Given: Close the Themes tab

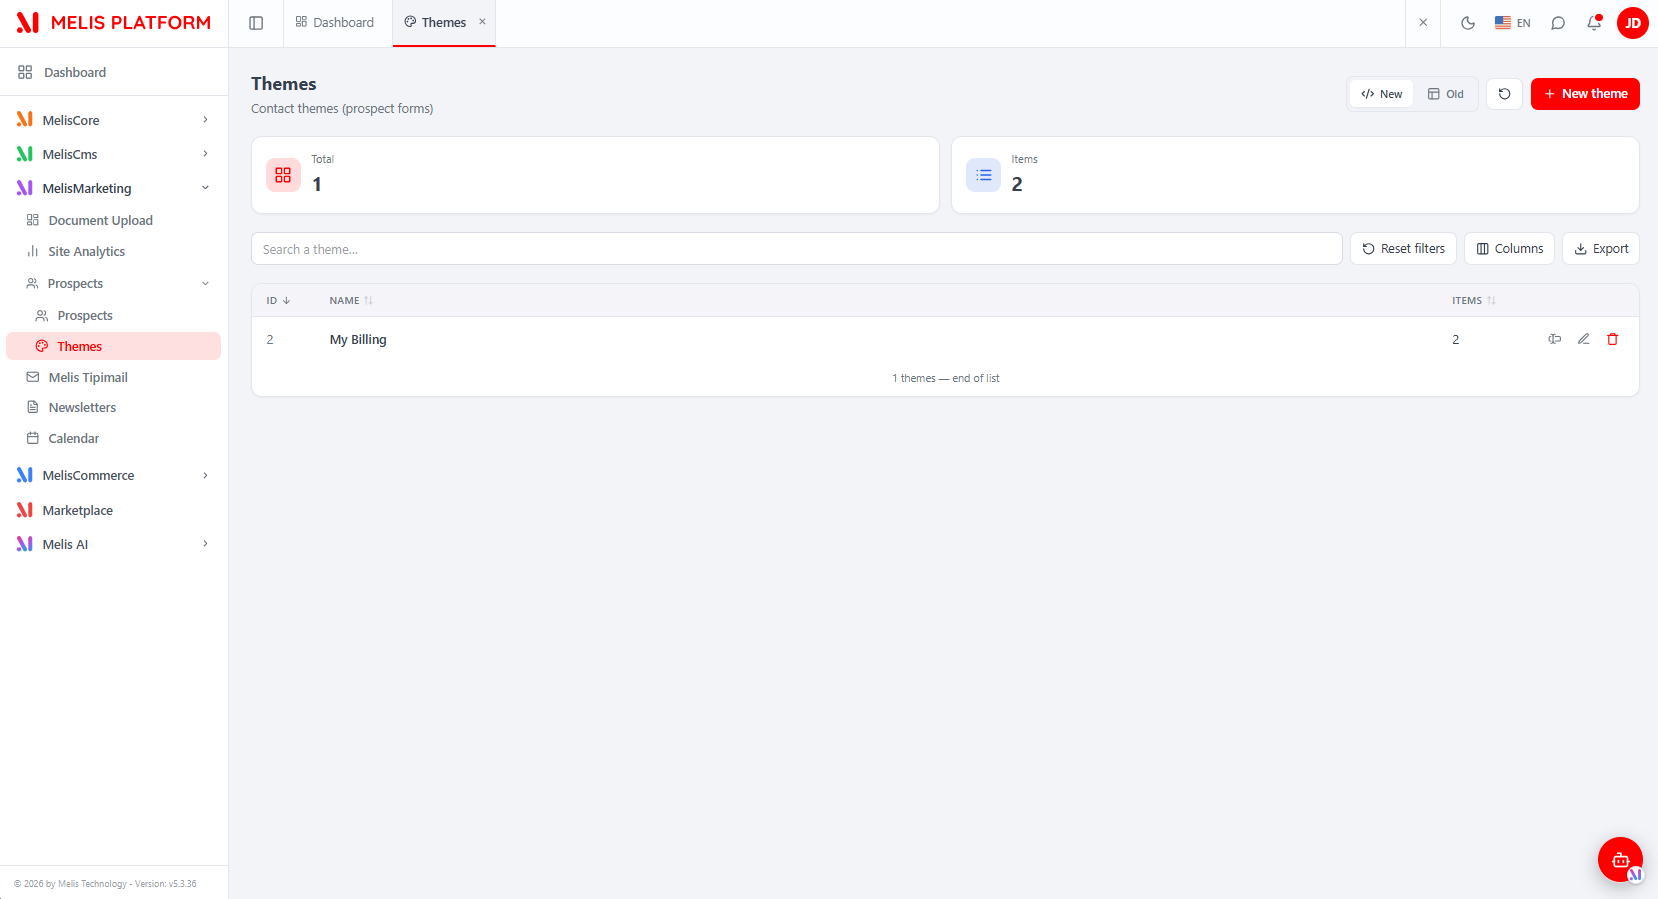Looking at the screenshot, I should (x=482, y=22).
